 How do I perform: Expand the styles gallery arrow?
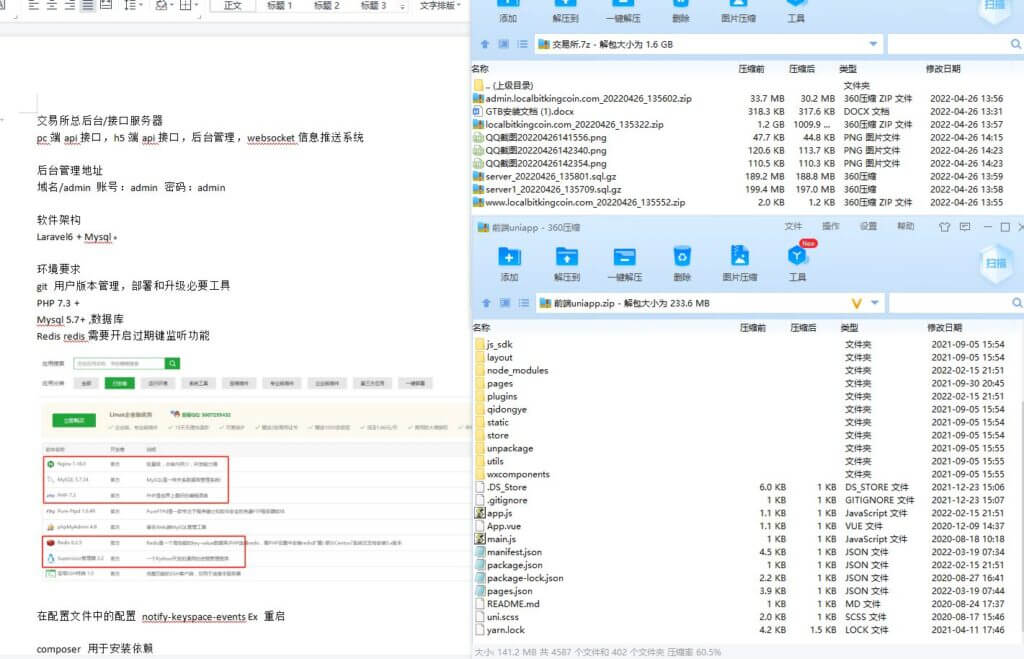(x=402, y=6)
